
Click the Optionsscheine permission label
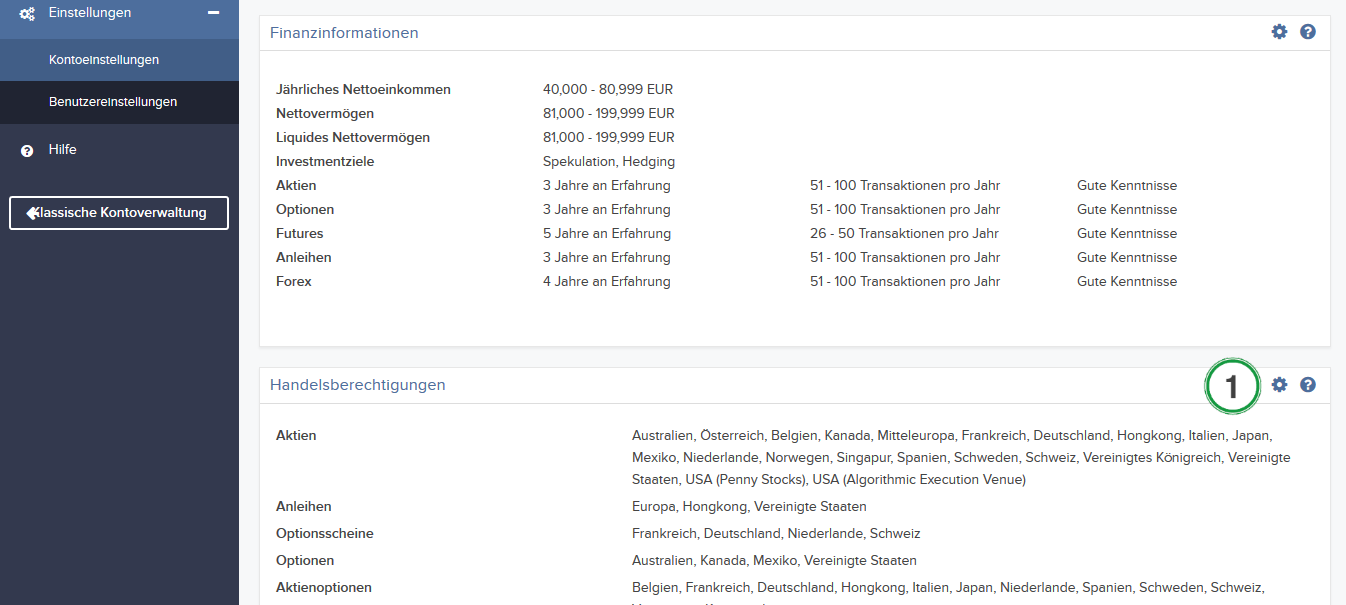click(325, 534)
